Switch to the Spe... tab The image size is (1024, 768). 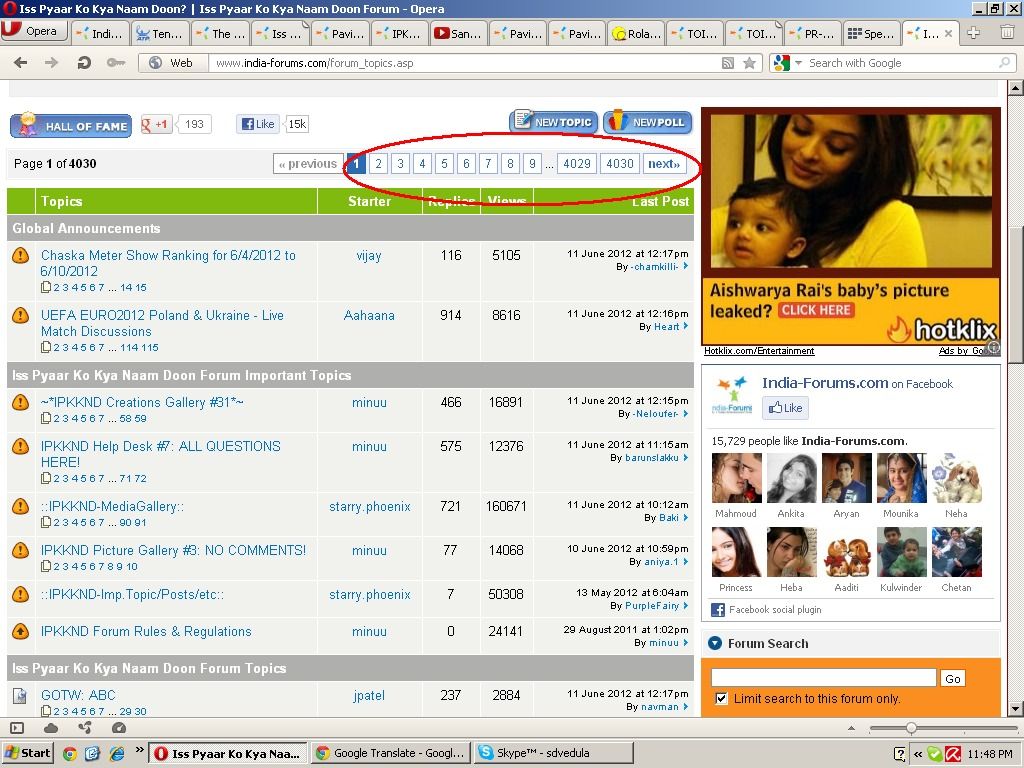[871, 33]
